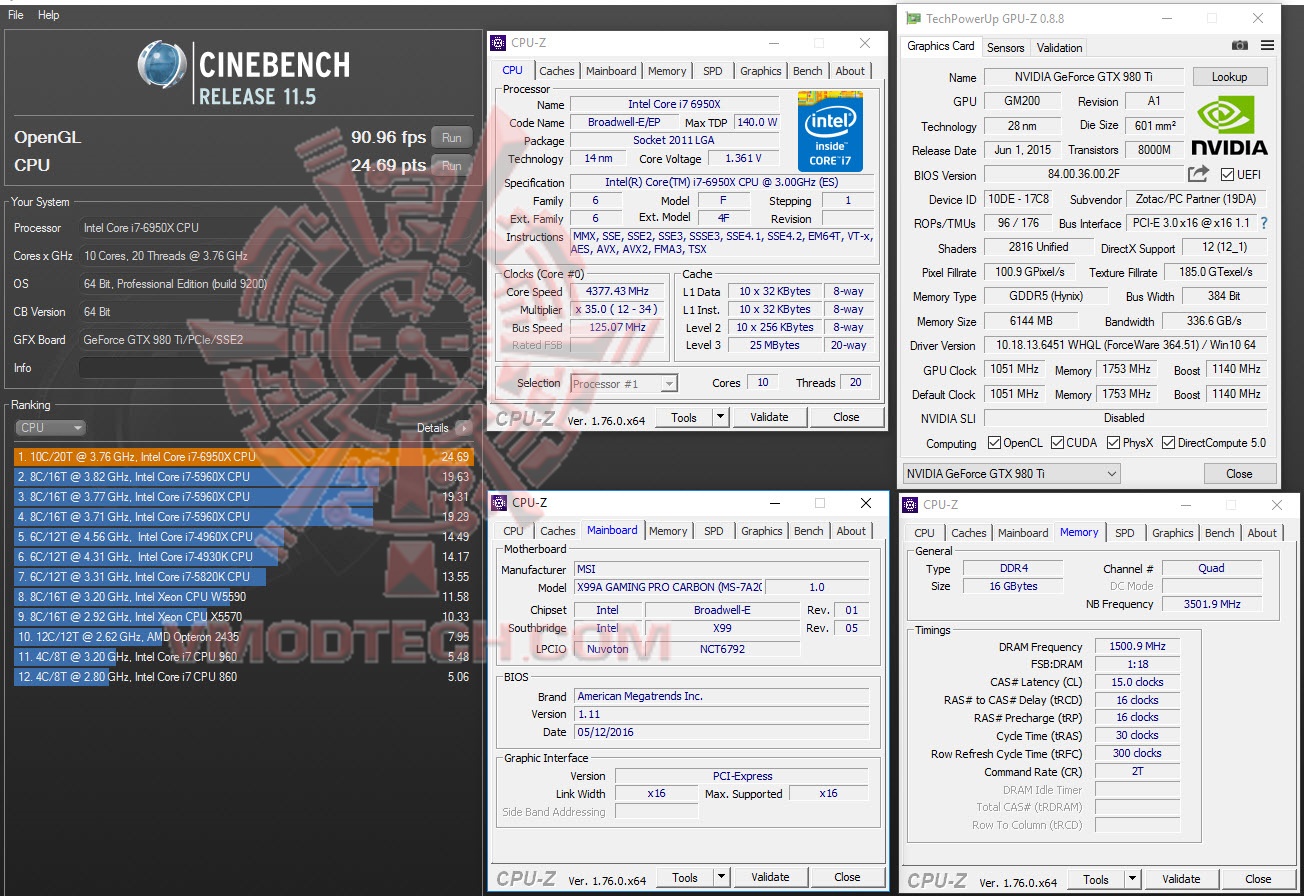
Task: Click the Details arrow icon in Ranking
Action: tap(462, 428)
